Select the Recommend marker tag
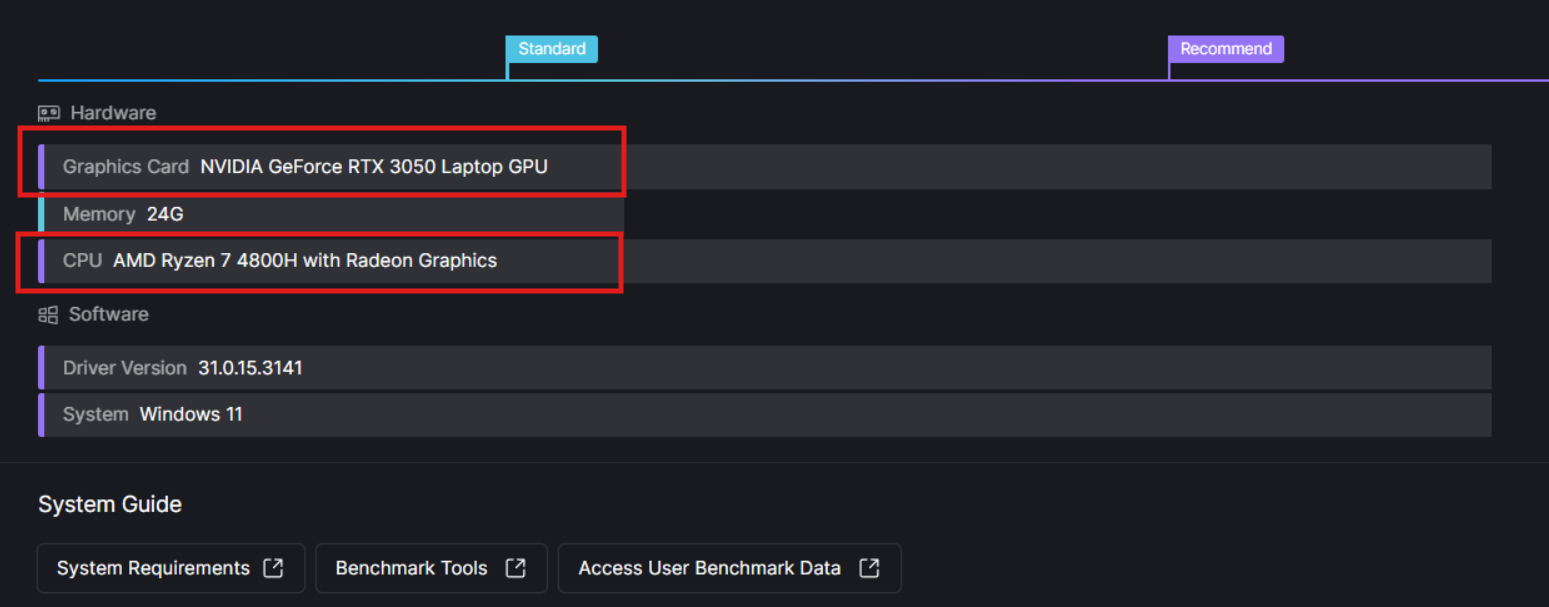 pos(1225,49)
